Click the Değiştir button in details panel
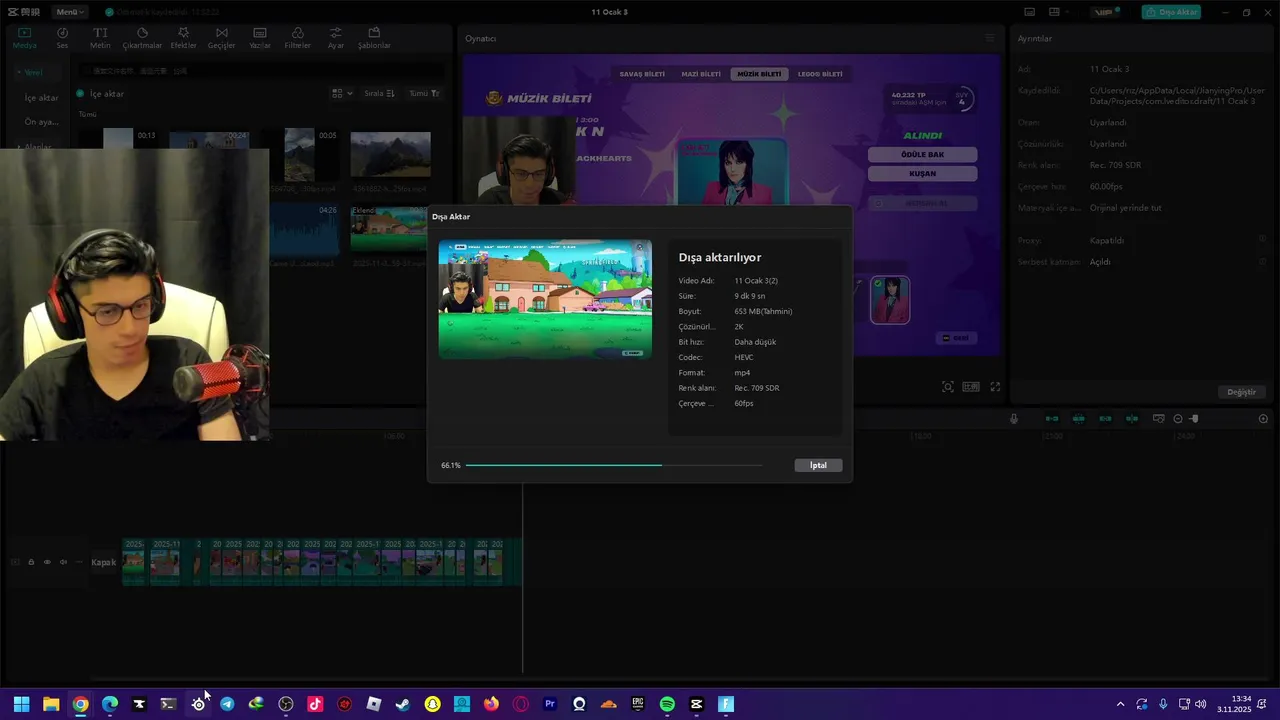Screen dimensions: 1280x720 pos(1241,392)
